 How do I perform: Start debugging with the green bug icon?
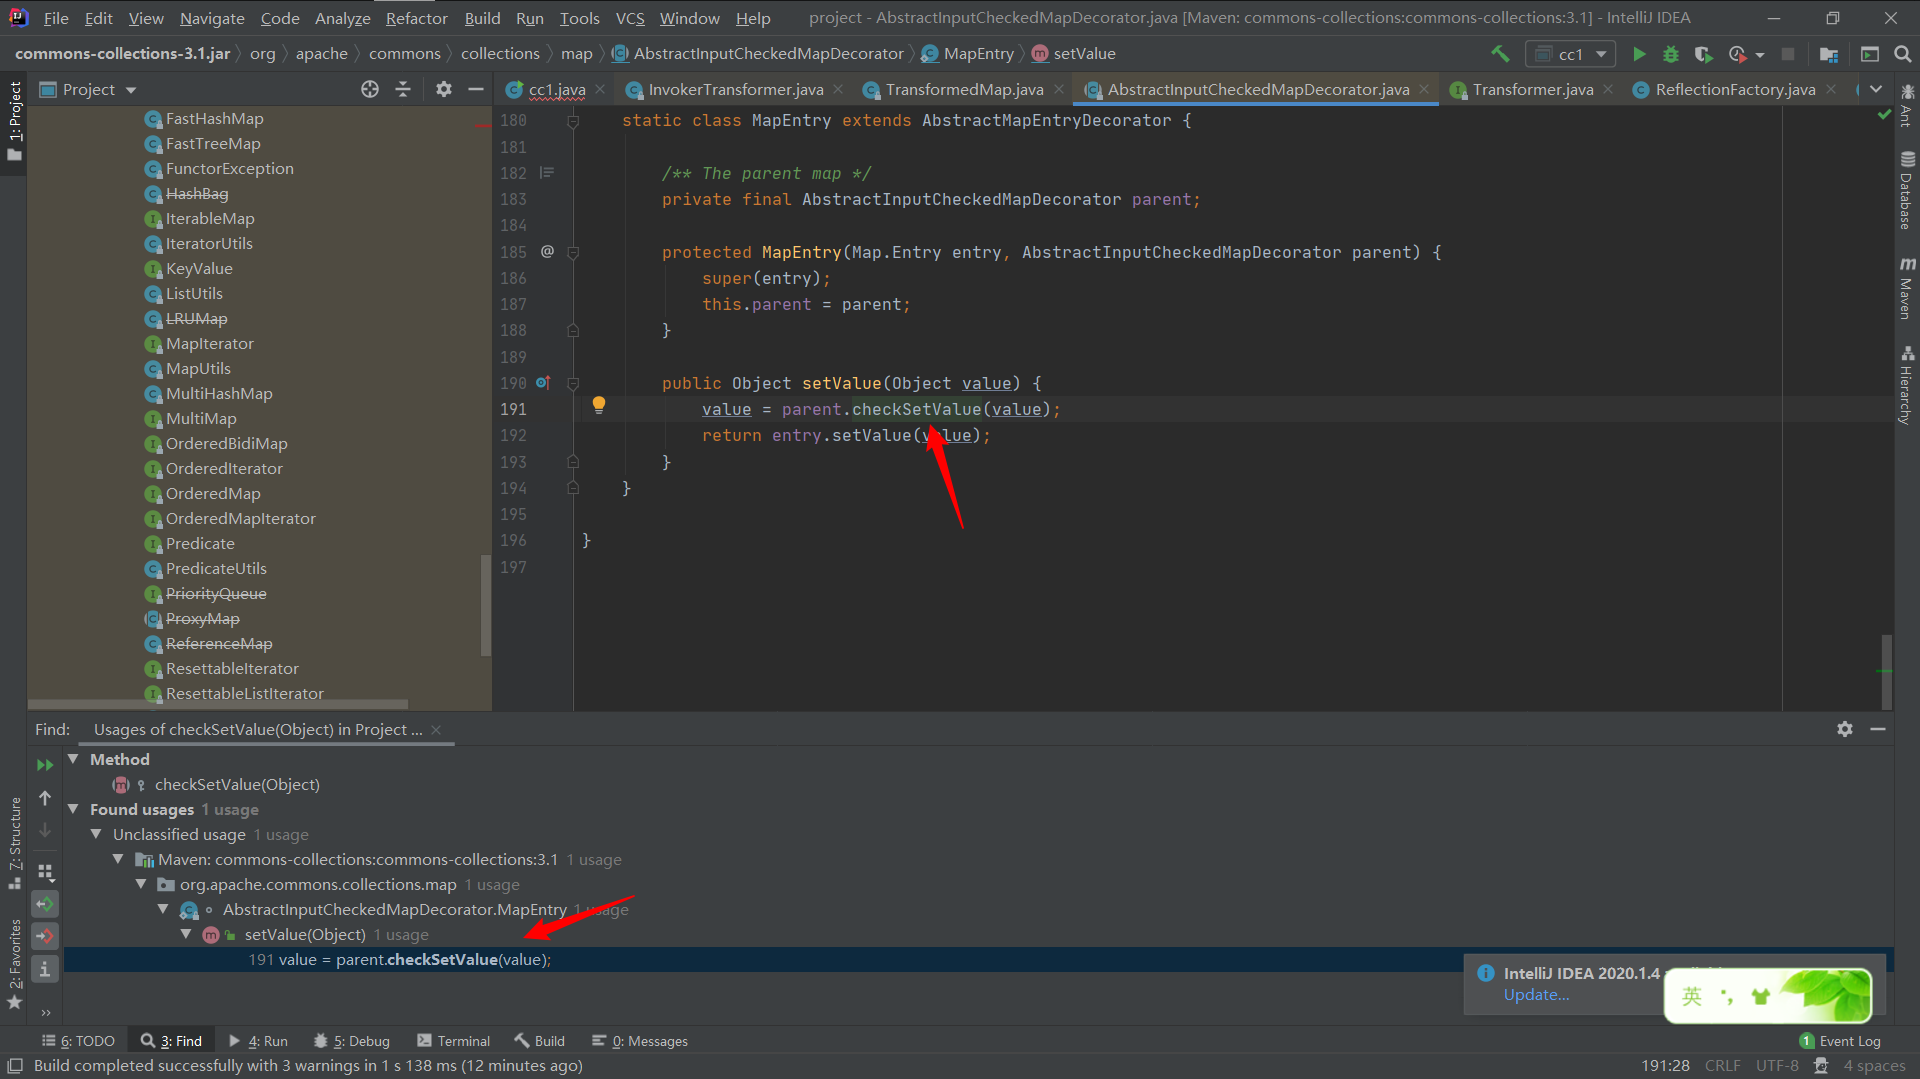coord(1671,54)
